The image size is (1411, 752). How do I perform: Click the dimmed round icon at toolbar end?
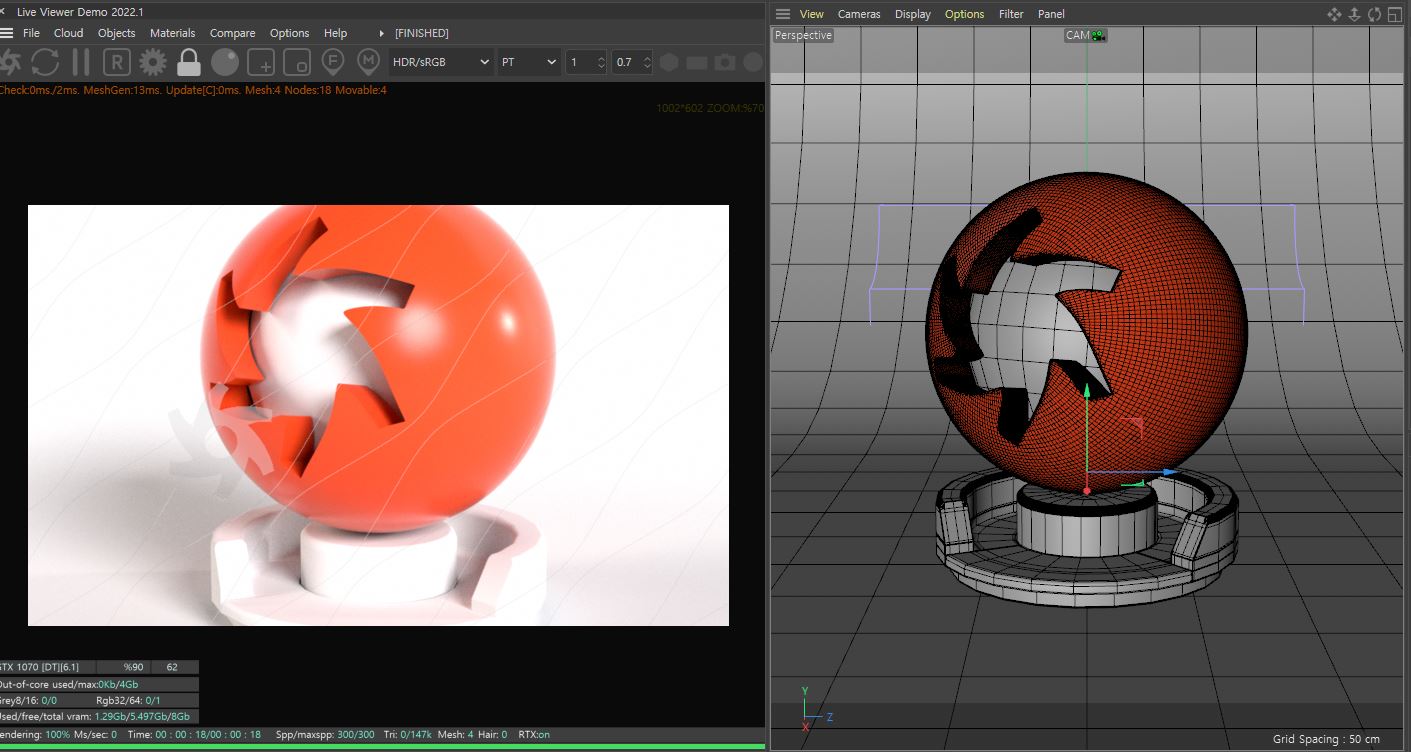(753, 62)
